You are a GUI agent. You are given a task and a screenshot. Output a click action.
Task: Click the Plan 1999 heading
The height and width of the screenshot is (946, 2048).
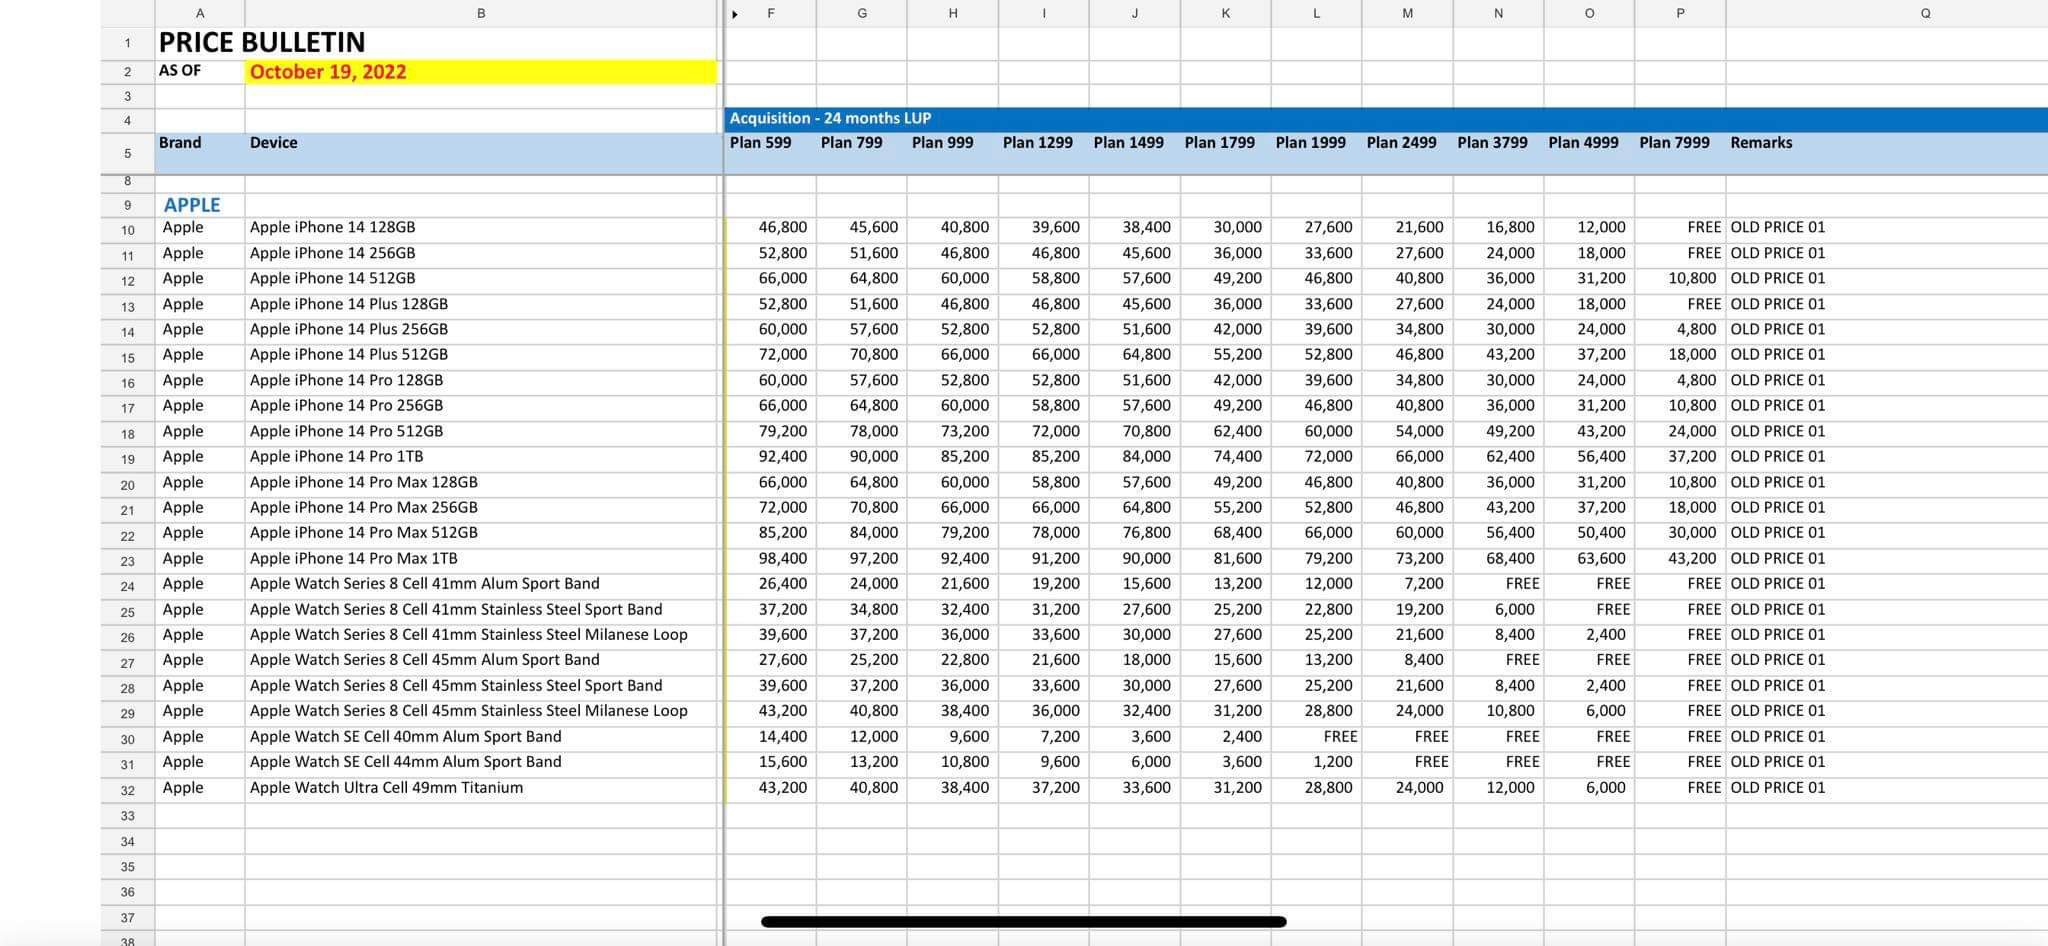(1310, 143)
